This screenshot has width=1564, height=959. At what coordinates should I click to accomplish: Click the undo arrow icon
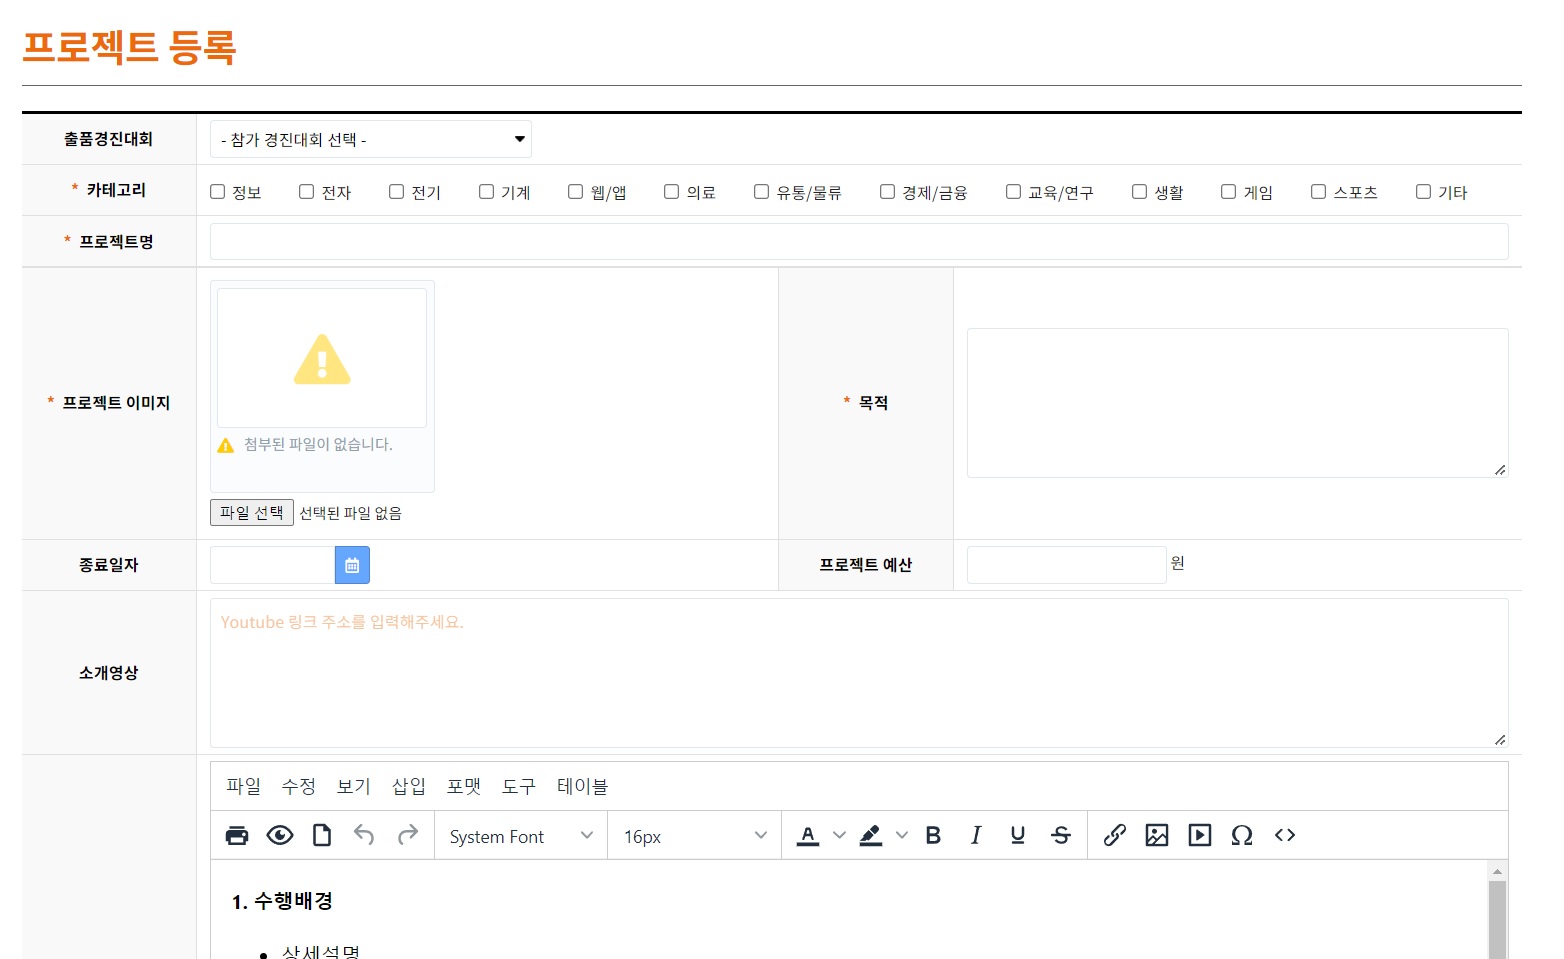(364, 836)
